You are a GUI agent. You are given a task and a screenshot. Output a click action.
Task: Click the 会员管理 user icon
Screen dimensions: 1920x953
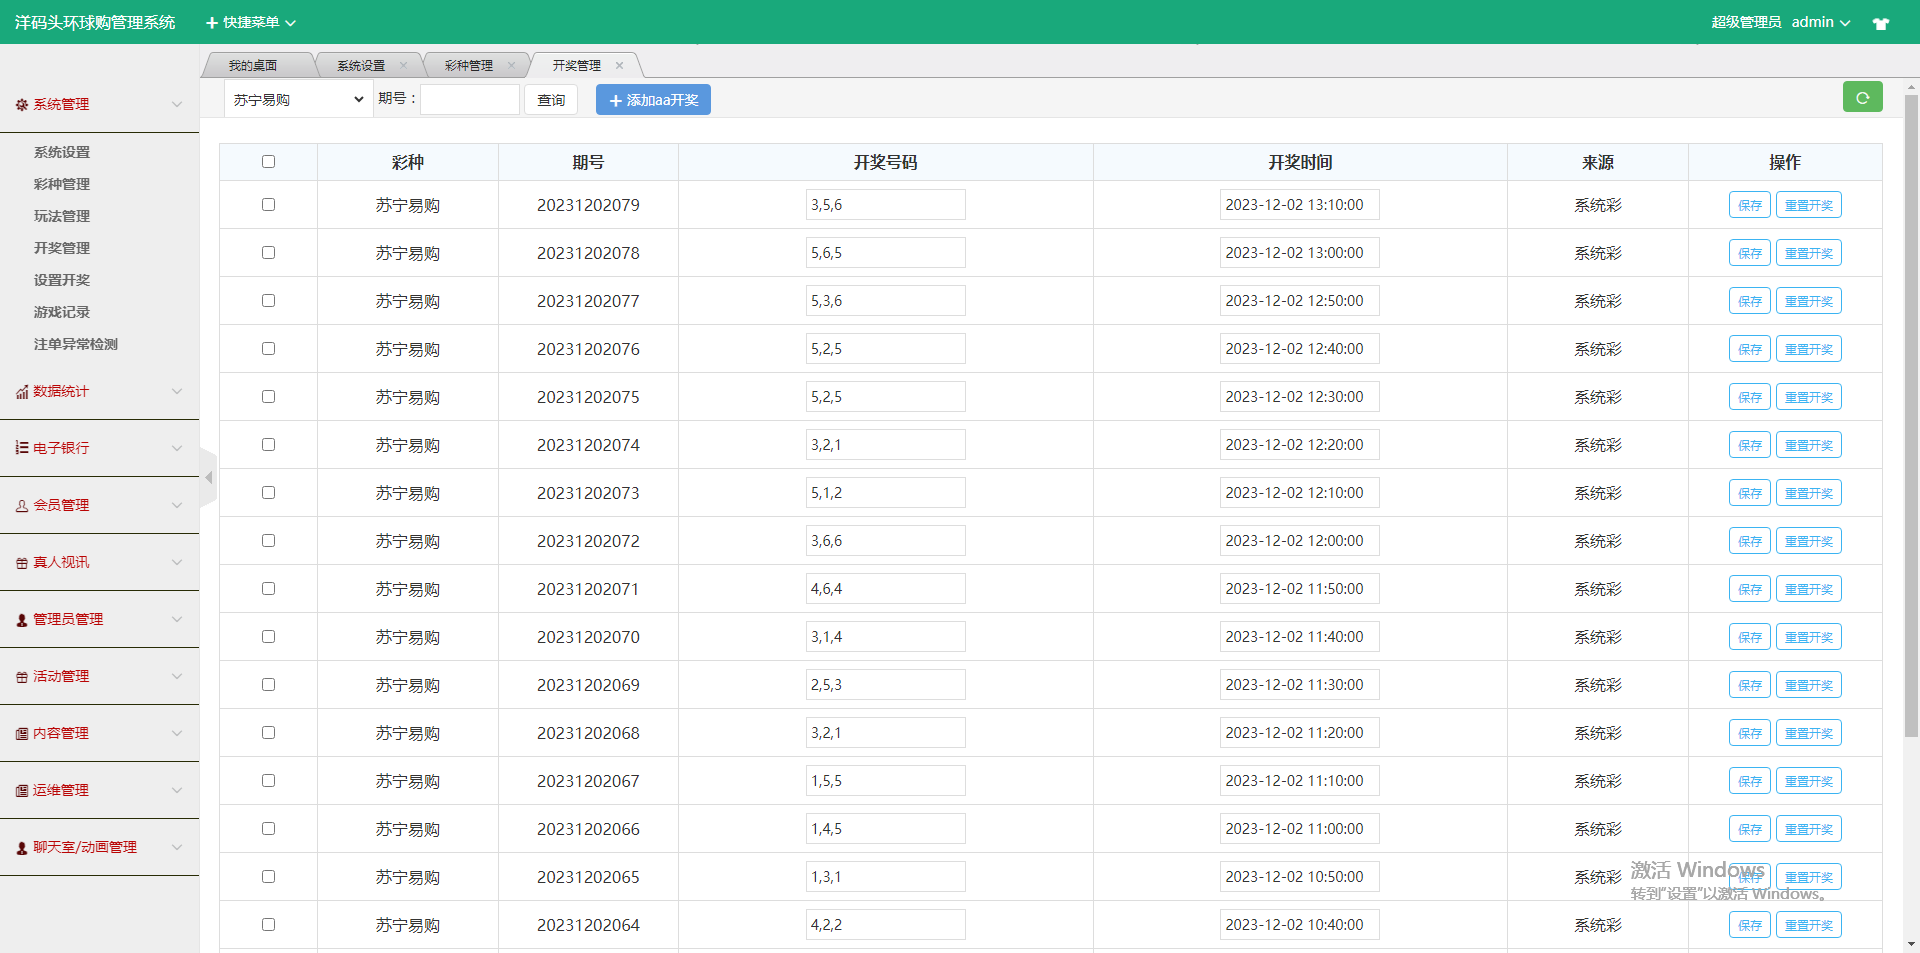point(21,506)
